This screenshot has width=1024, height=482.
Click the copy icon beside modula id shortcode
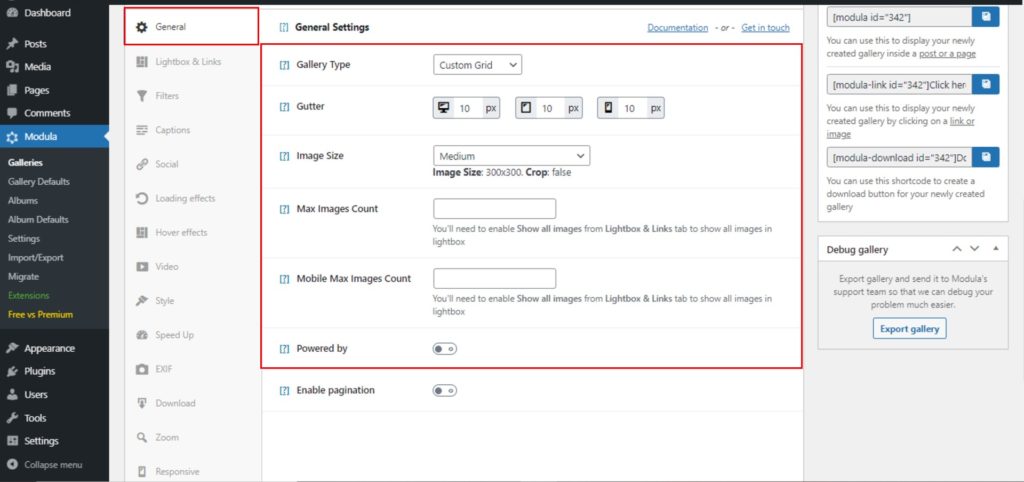tap(985, 17)
